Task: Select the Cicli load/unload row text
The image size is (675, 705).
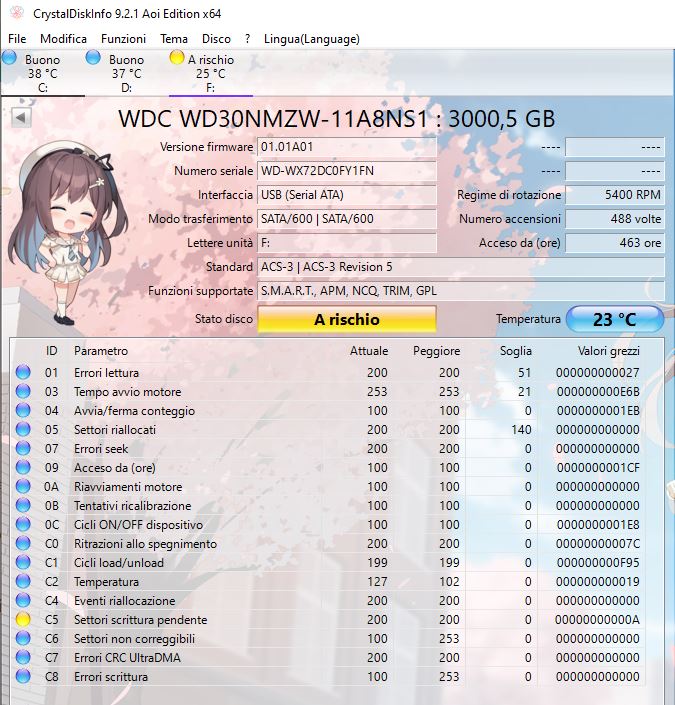Action: (x=119, y=563)
